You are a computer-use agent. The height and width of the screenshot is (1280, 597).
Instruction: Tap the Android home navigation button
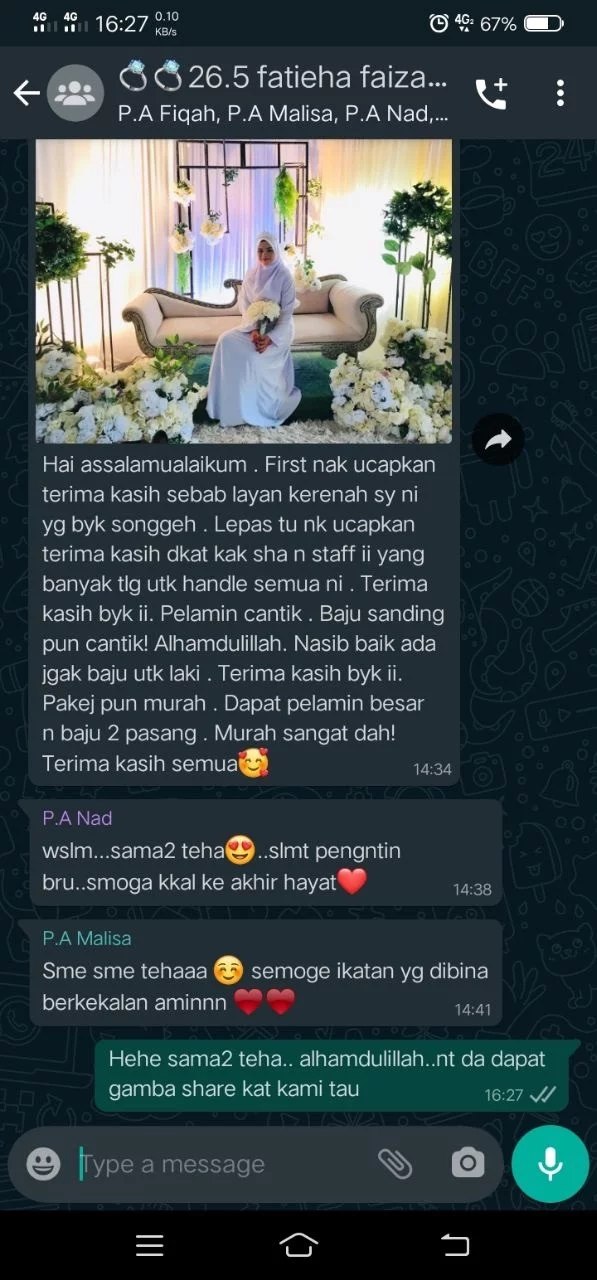click(x=299, y=1245)
